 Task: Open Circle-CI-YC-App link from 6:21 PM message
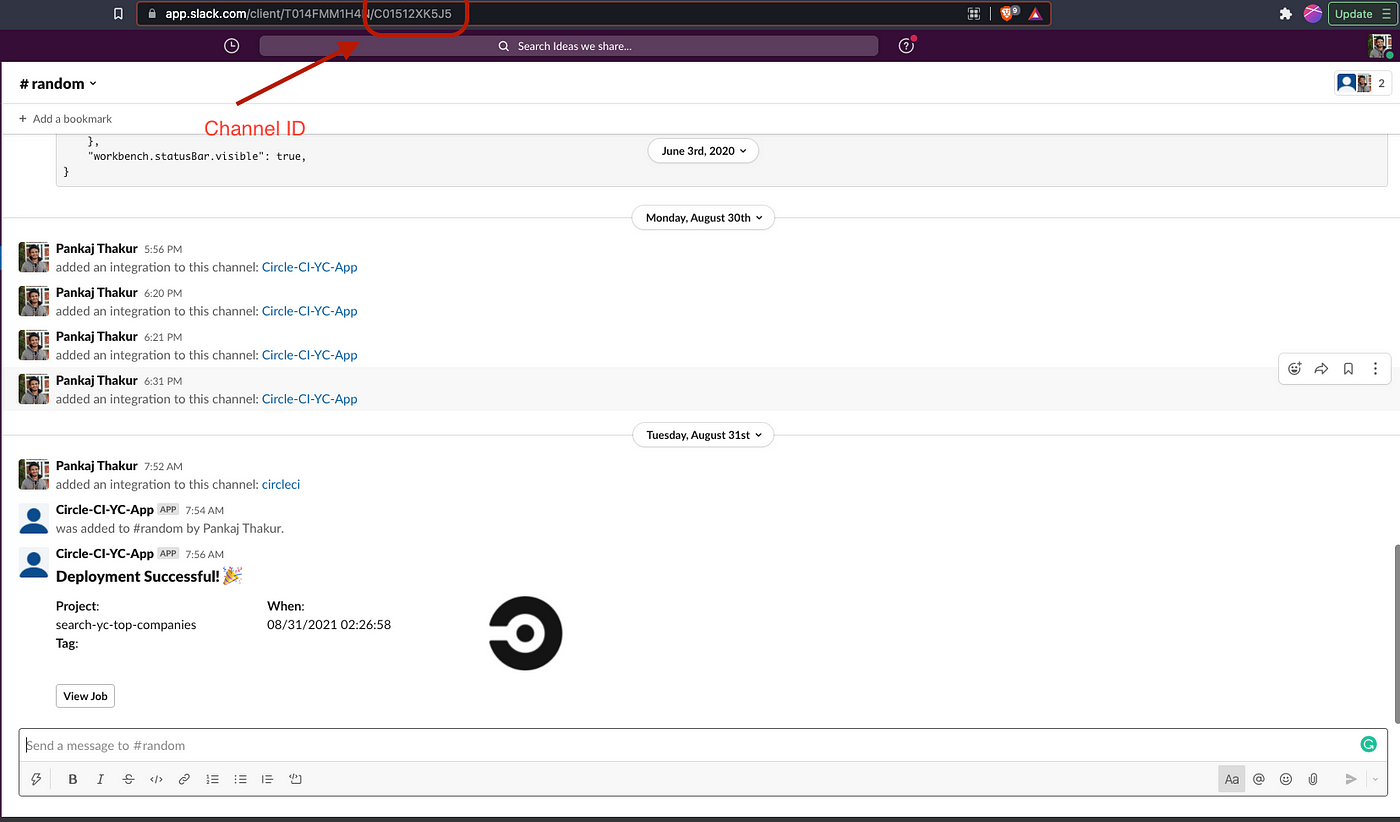coord(309,355)
